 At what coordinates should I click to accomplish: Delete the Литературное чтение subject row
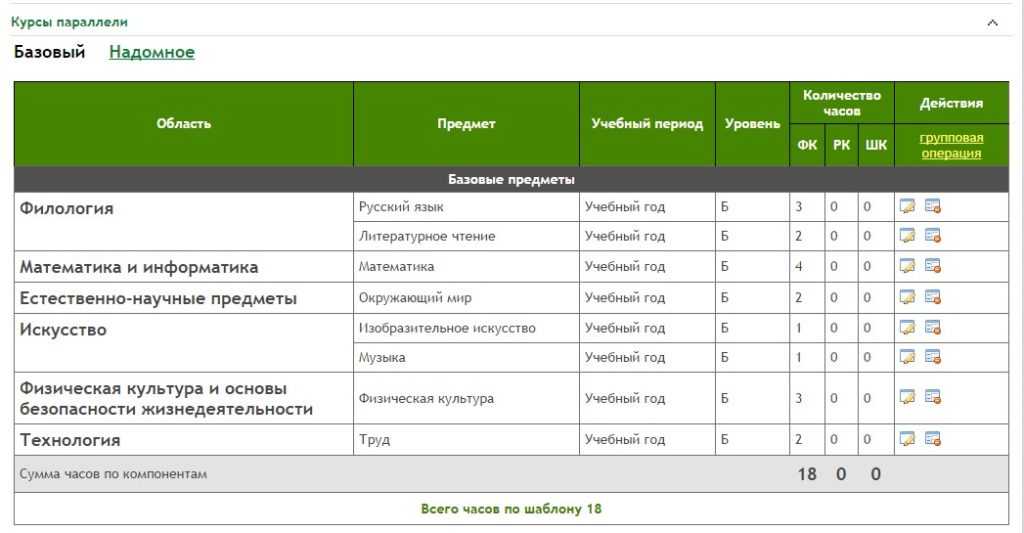point(933,236)
